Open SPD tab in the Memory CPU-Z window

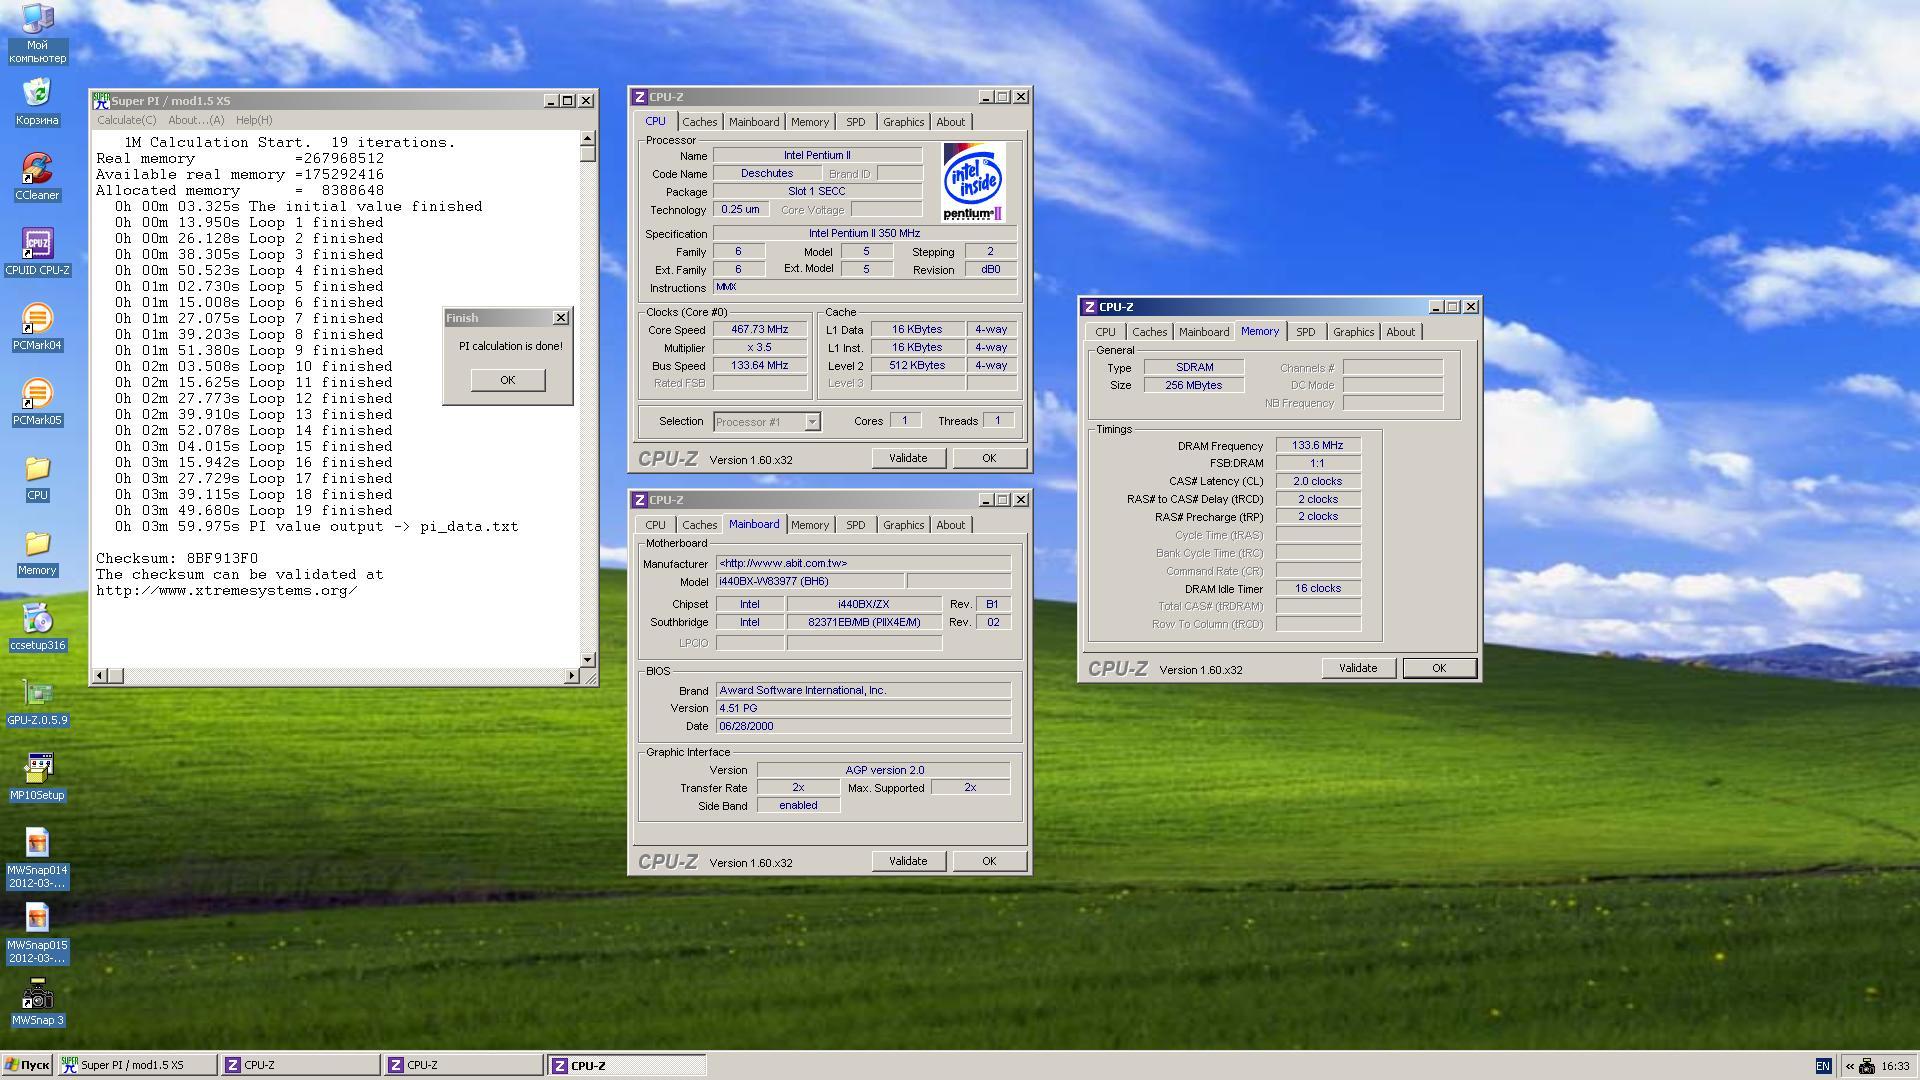point(1306,332)
